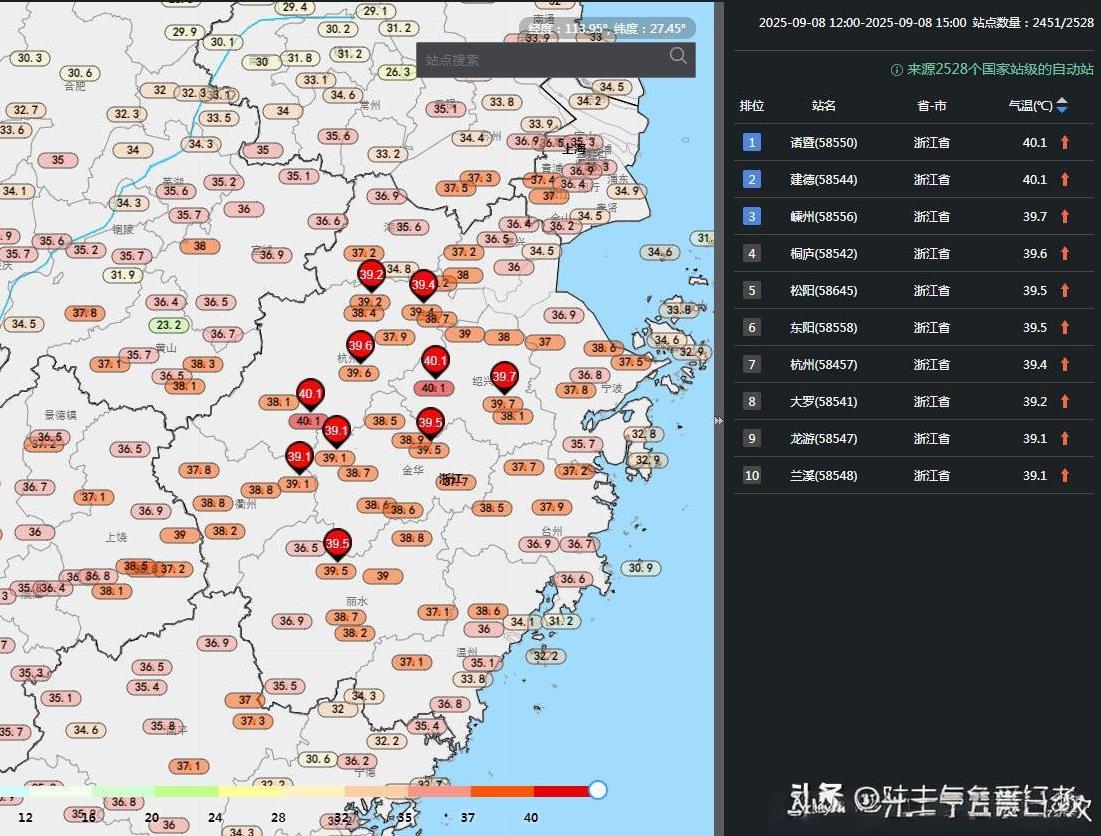1101x836 pixels.
Task: Click the up arrow in the 松阳 row
Action: click(x=1064, y=291)
